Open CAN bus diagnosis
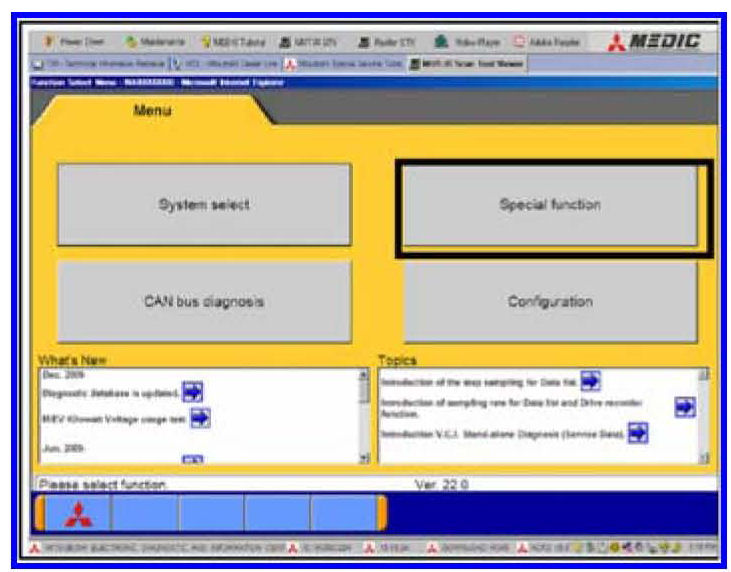This screenshot has width=731, height=572. tap(204, 301)
